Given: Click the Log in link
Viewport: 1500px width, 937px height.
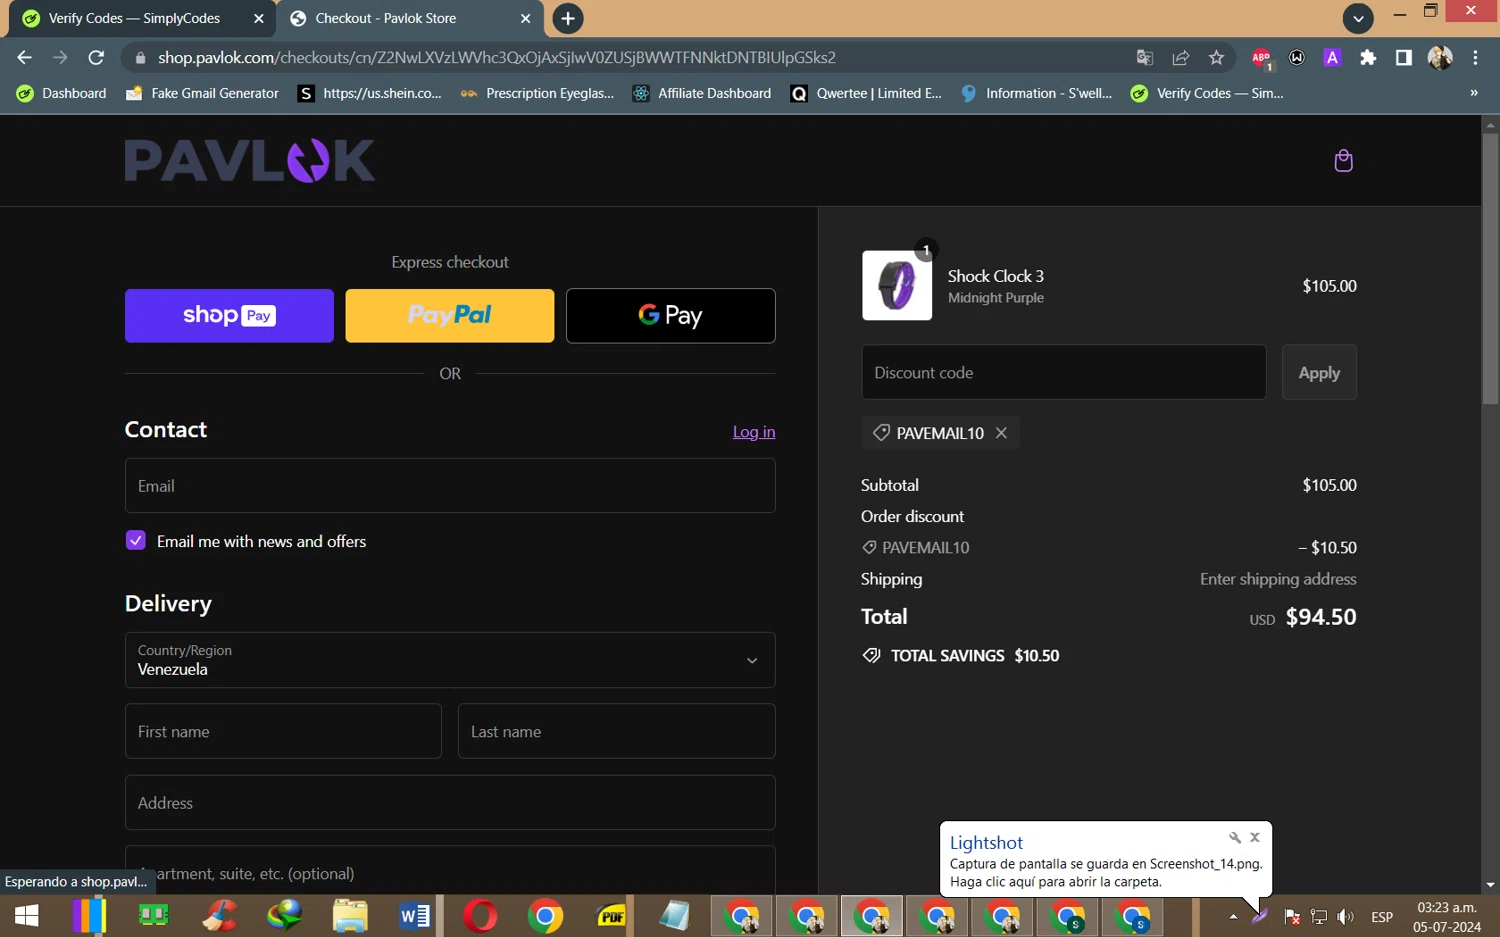Looking at the screenshot, I should 754,432.
